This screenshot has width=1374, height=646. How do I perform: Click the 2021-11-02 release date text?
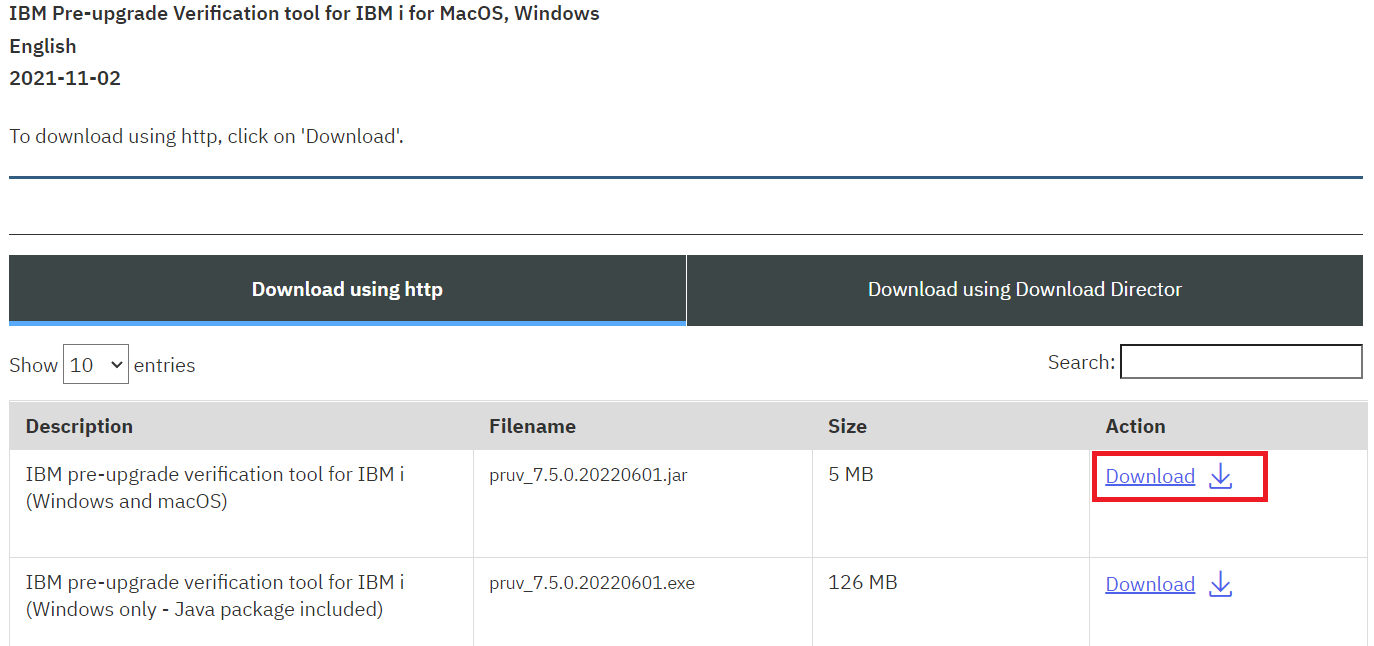point(65,78)
